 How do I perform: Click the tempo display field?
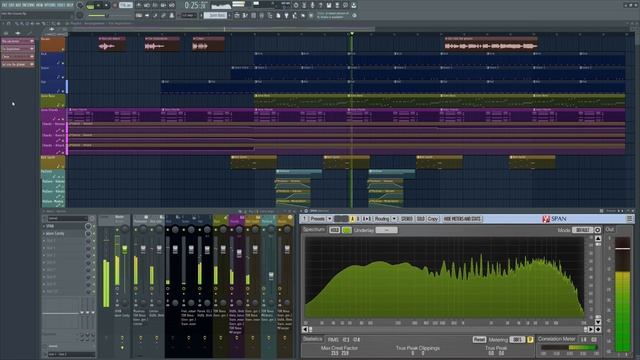click(126, 5)
